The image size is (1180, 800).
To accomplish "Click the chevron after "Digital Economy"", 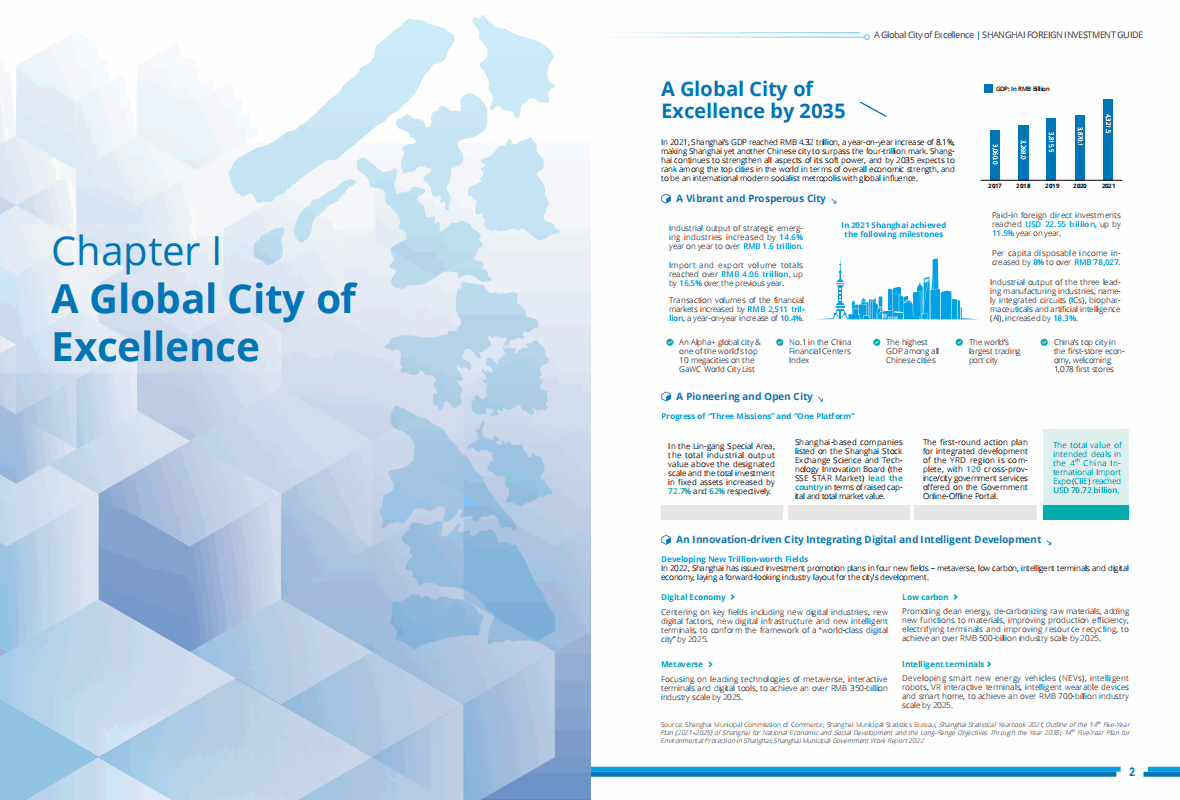I will click(733, 597).
